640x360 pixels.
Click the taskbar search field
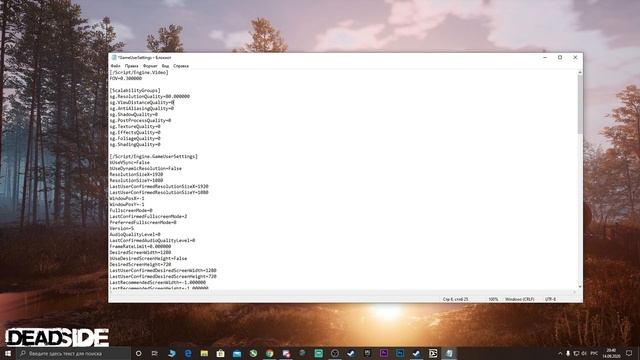(73, 353)
